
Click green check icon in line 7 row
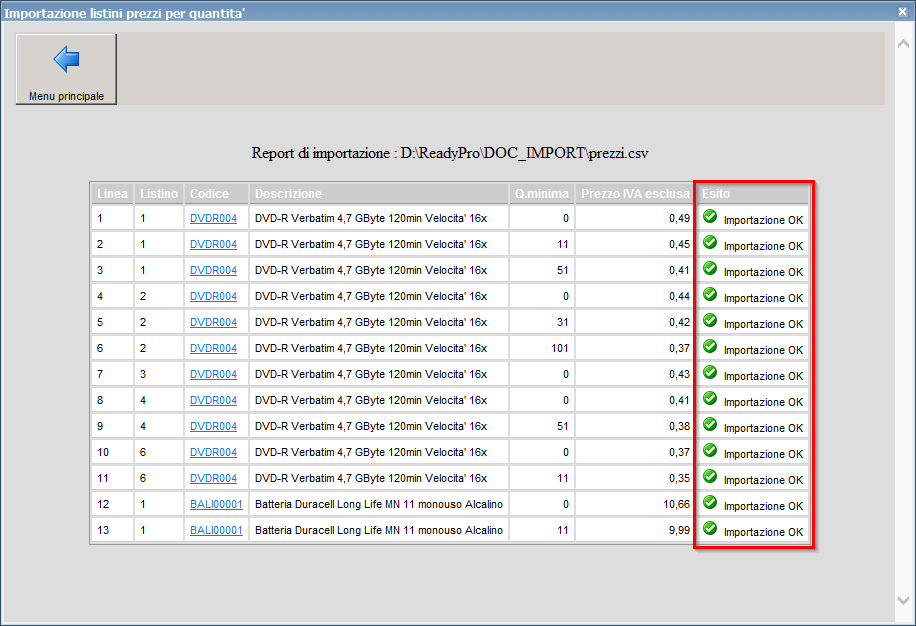(x=710, y=372)
